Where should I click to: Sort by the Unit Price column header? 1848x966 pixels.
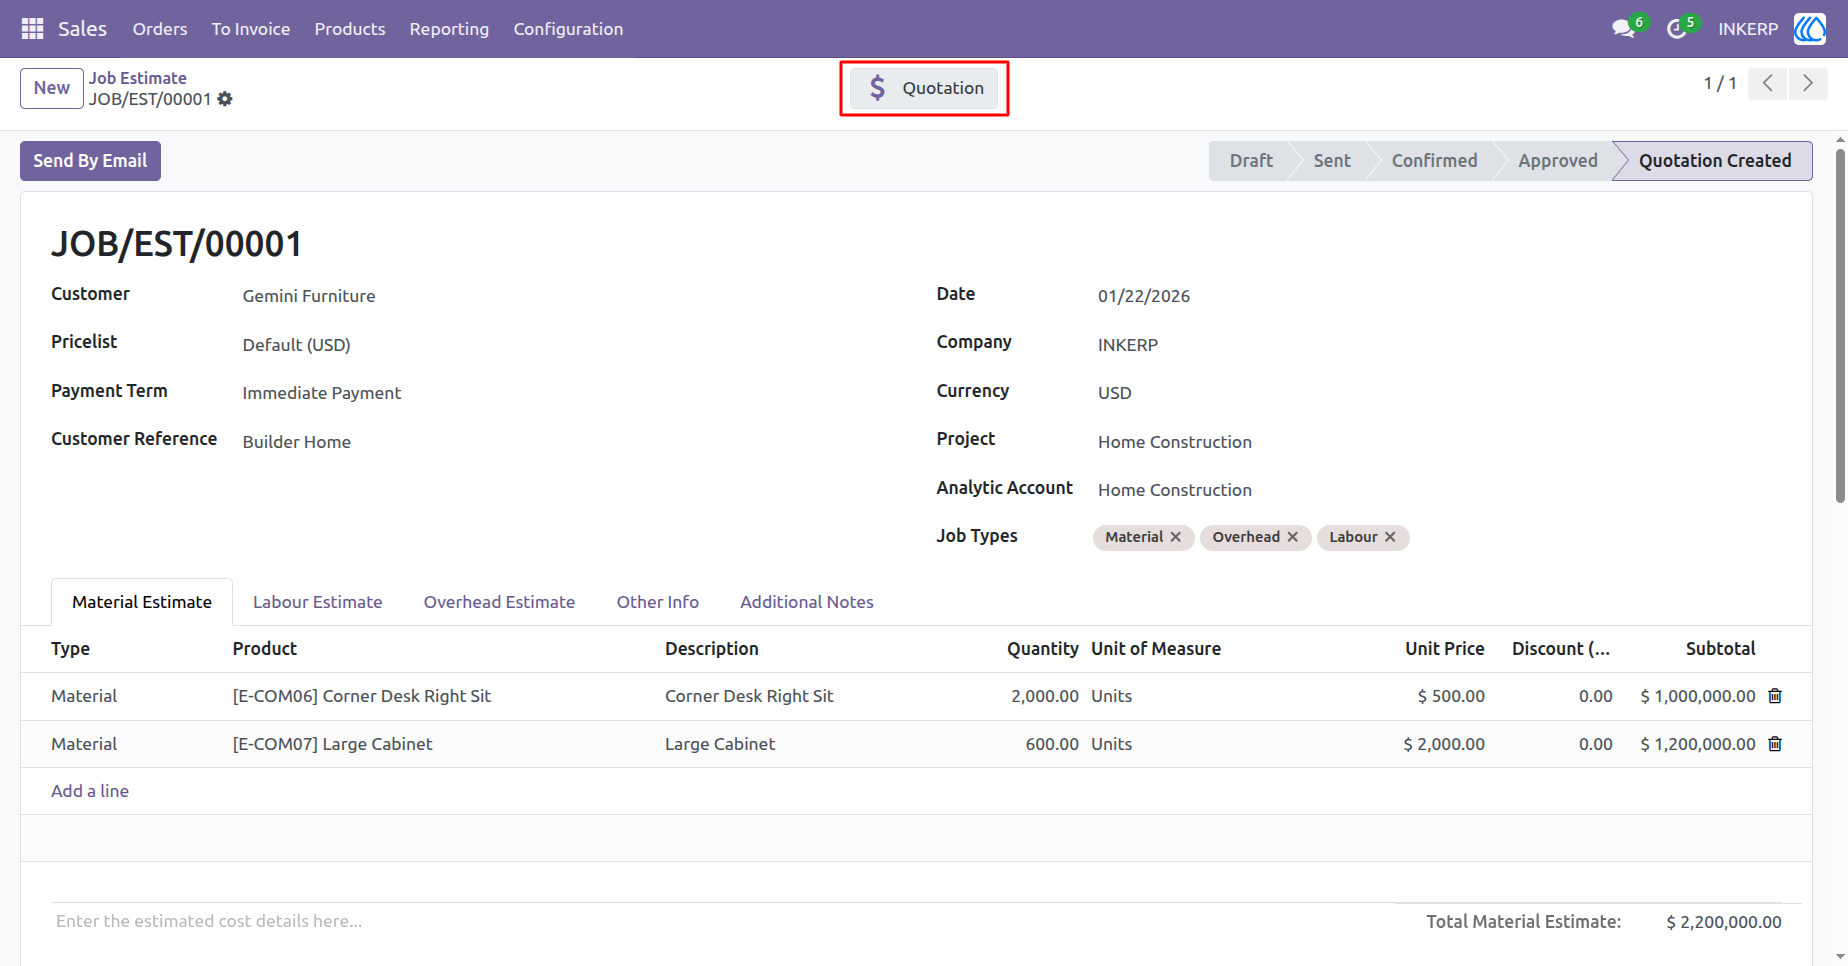point(1444,649)
